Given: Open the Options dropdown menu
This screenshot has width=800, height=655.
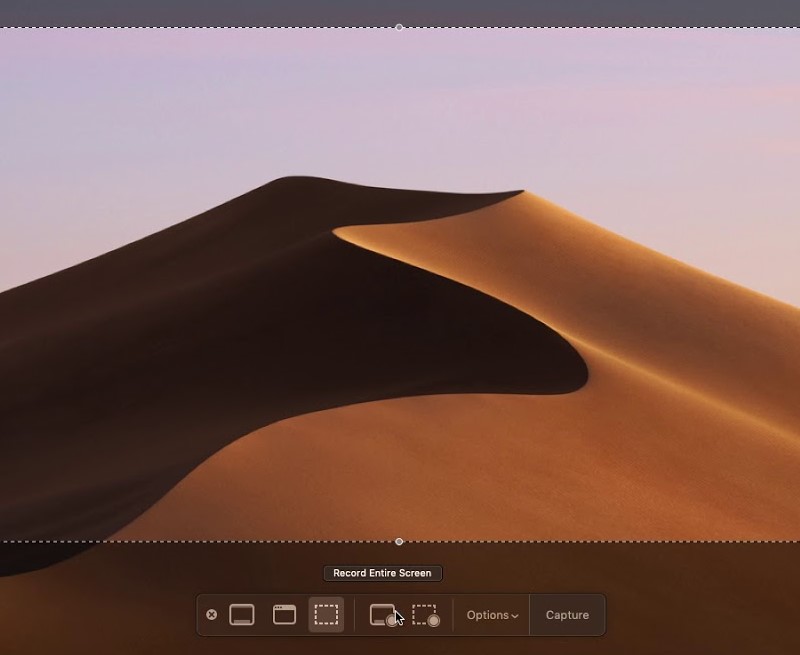Looking at the screenshot, I should 488,615.
